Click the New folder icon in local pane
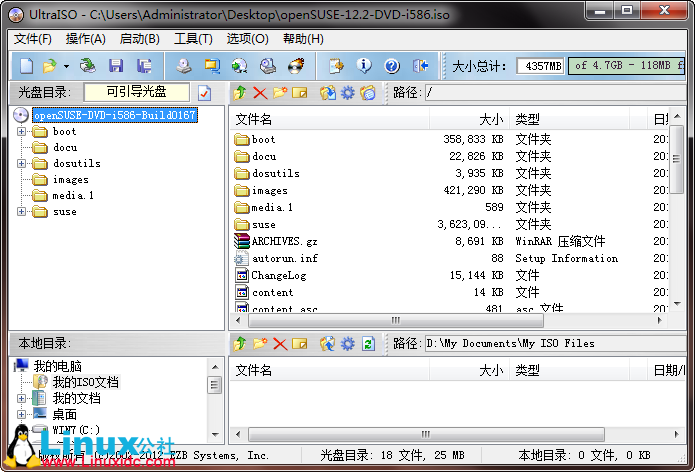 260,343
